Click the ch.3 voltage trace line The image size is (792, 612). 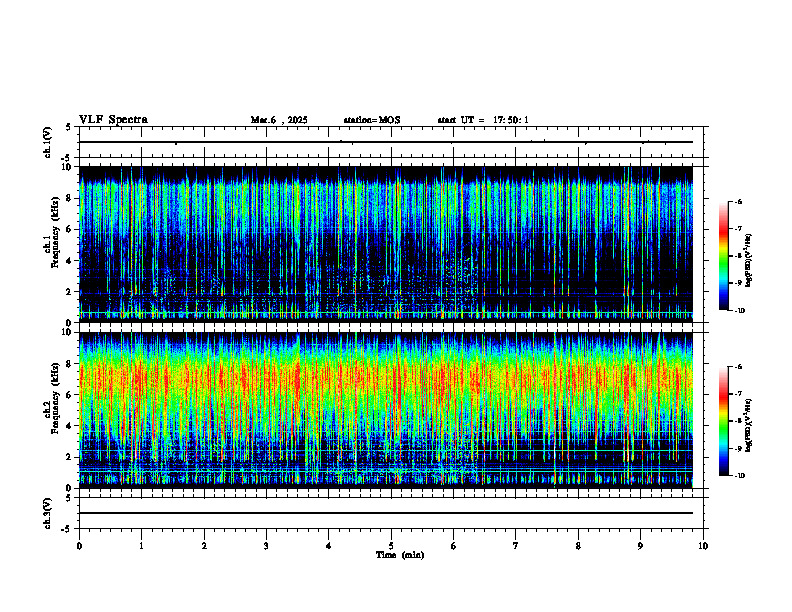click(x=386, y=513)
